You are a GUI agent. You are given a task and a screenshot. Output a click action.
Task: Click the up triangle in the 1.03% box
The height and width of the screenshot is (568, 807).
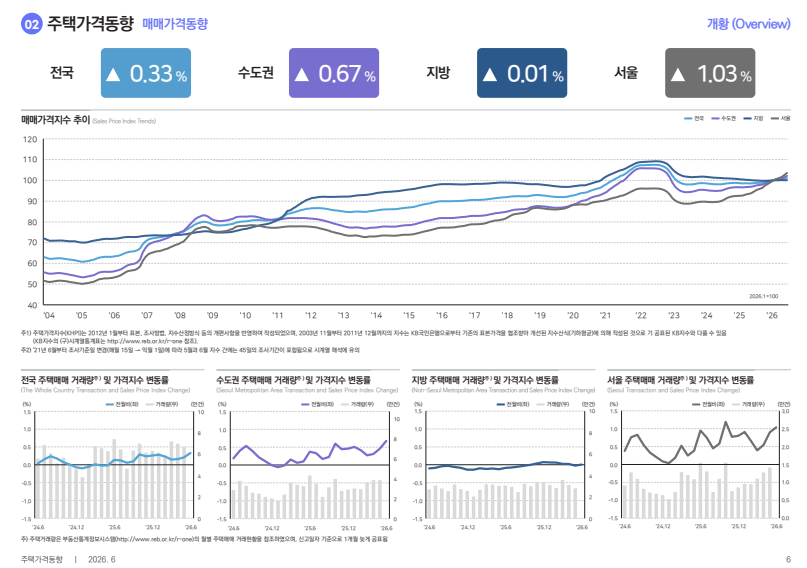(678, 75)
